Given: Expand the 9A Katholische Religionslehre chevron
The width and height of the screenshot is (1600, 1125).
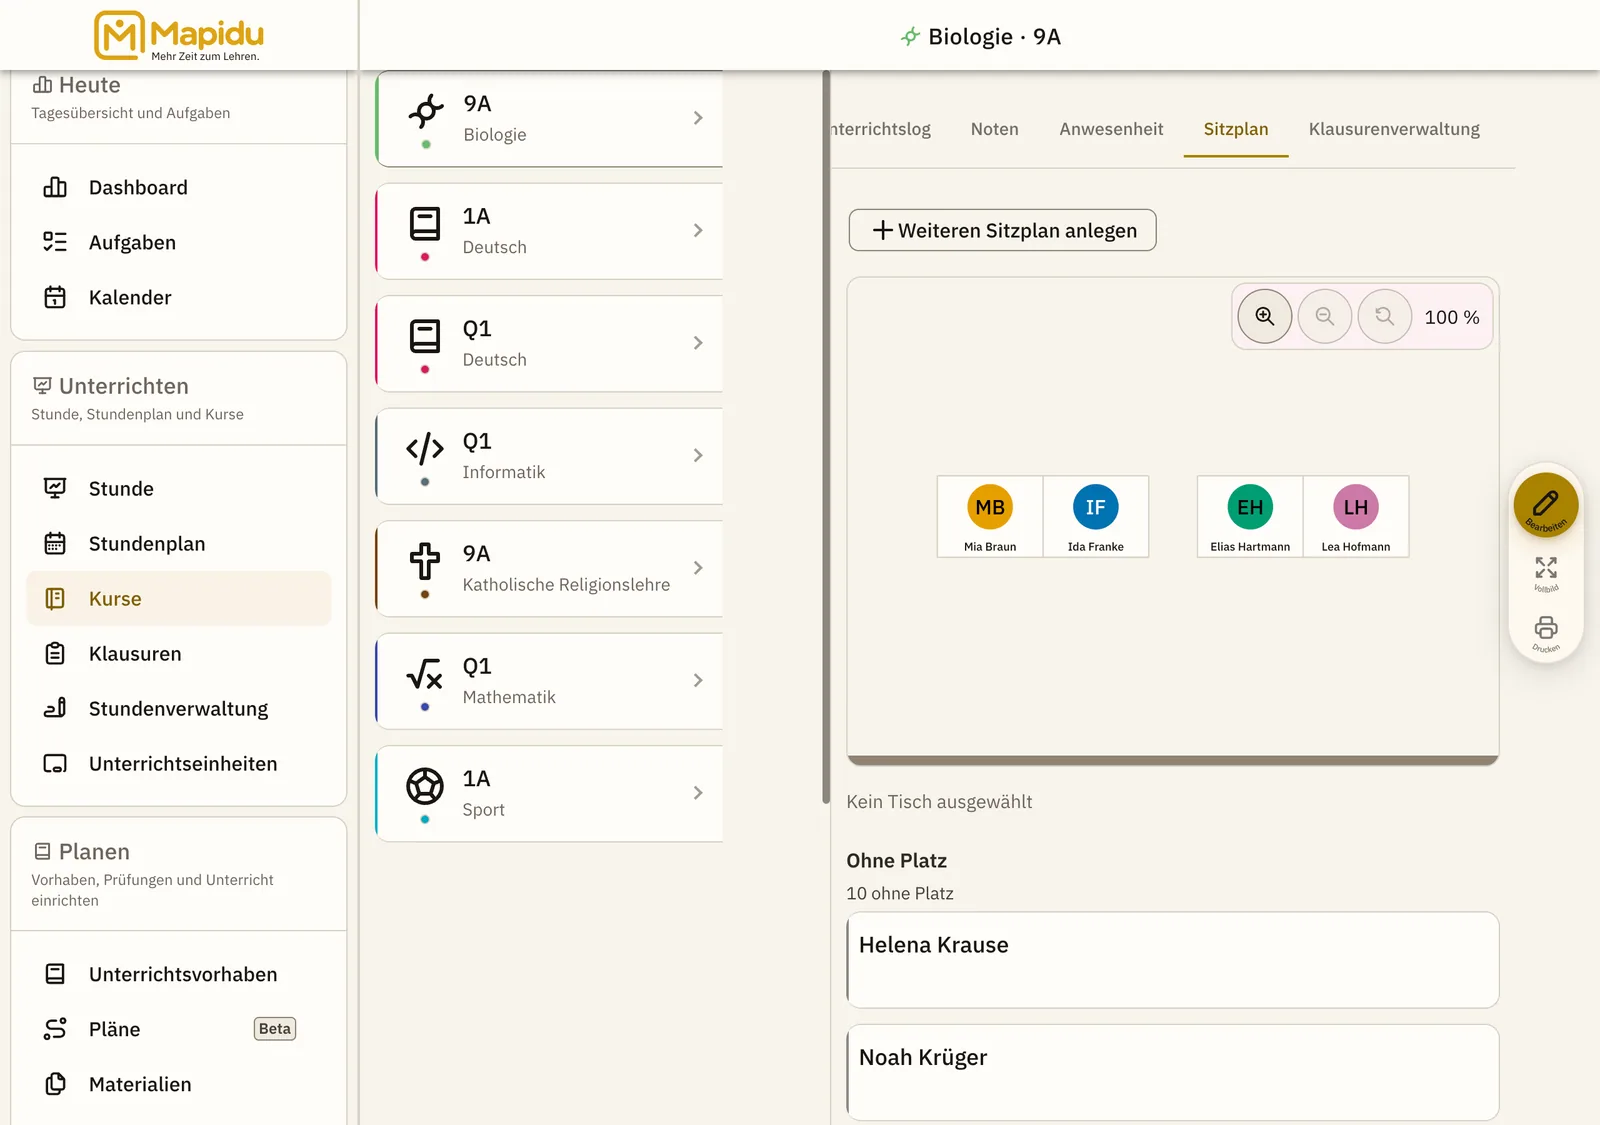Looking at the screenshot, I should click(698, 568).
